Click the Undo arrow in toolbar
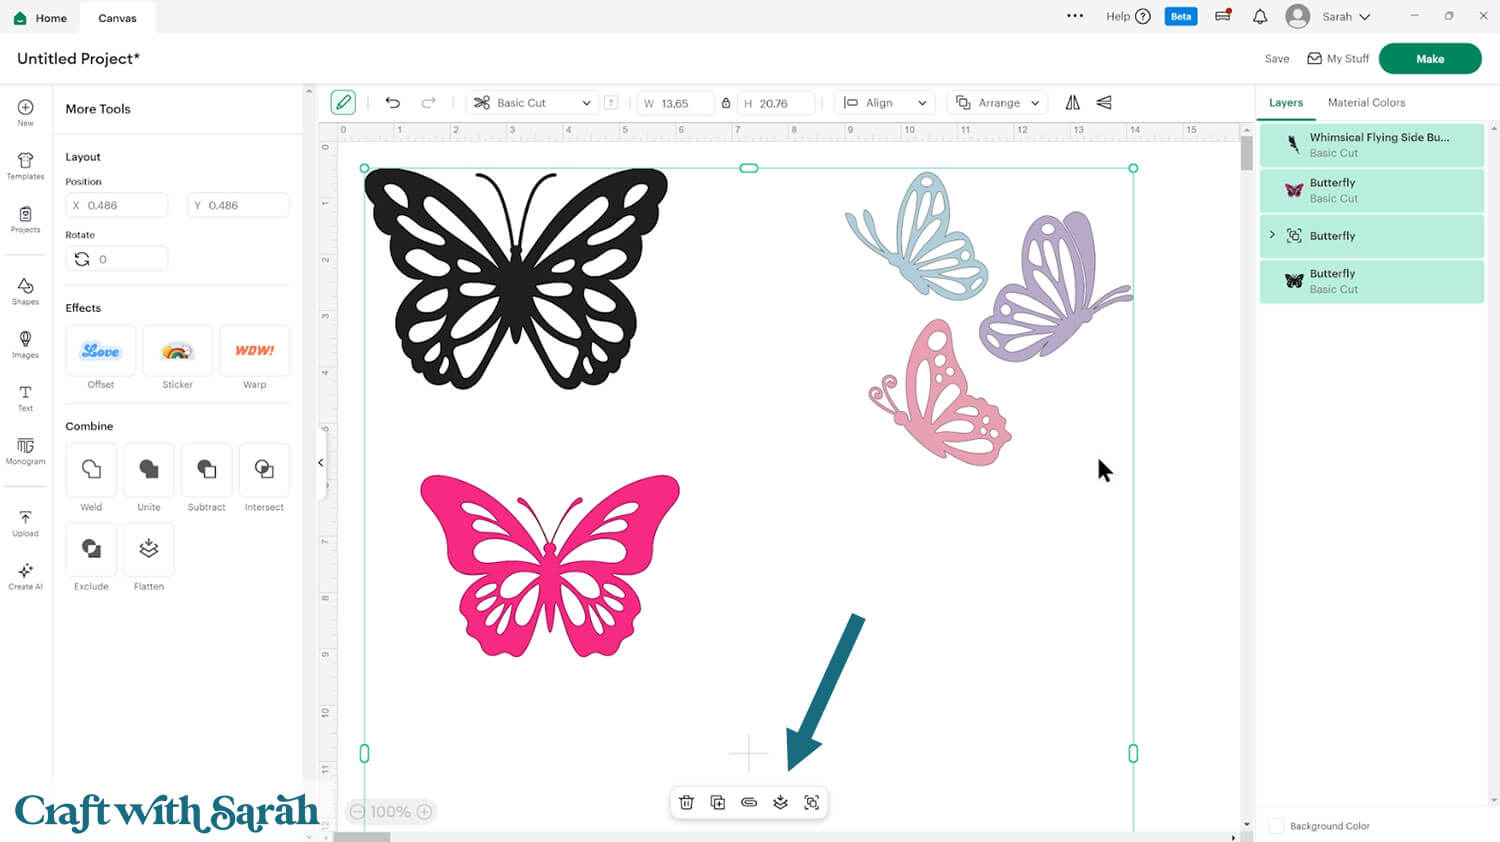Viewport: 1500px width, 842px height. pos(392,103)
